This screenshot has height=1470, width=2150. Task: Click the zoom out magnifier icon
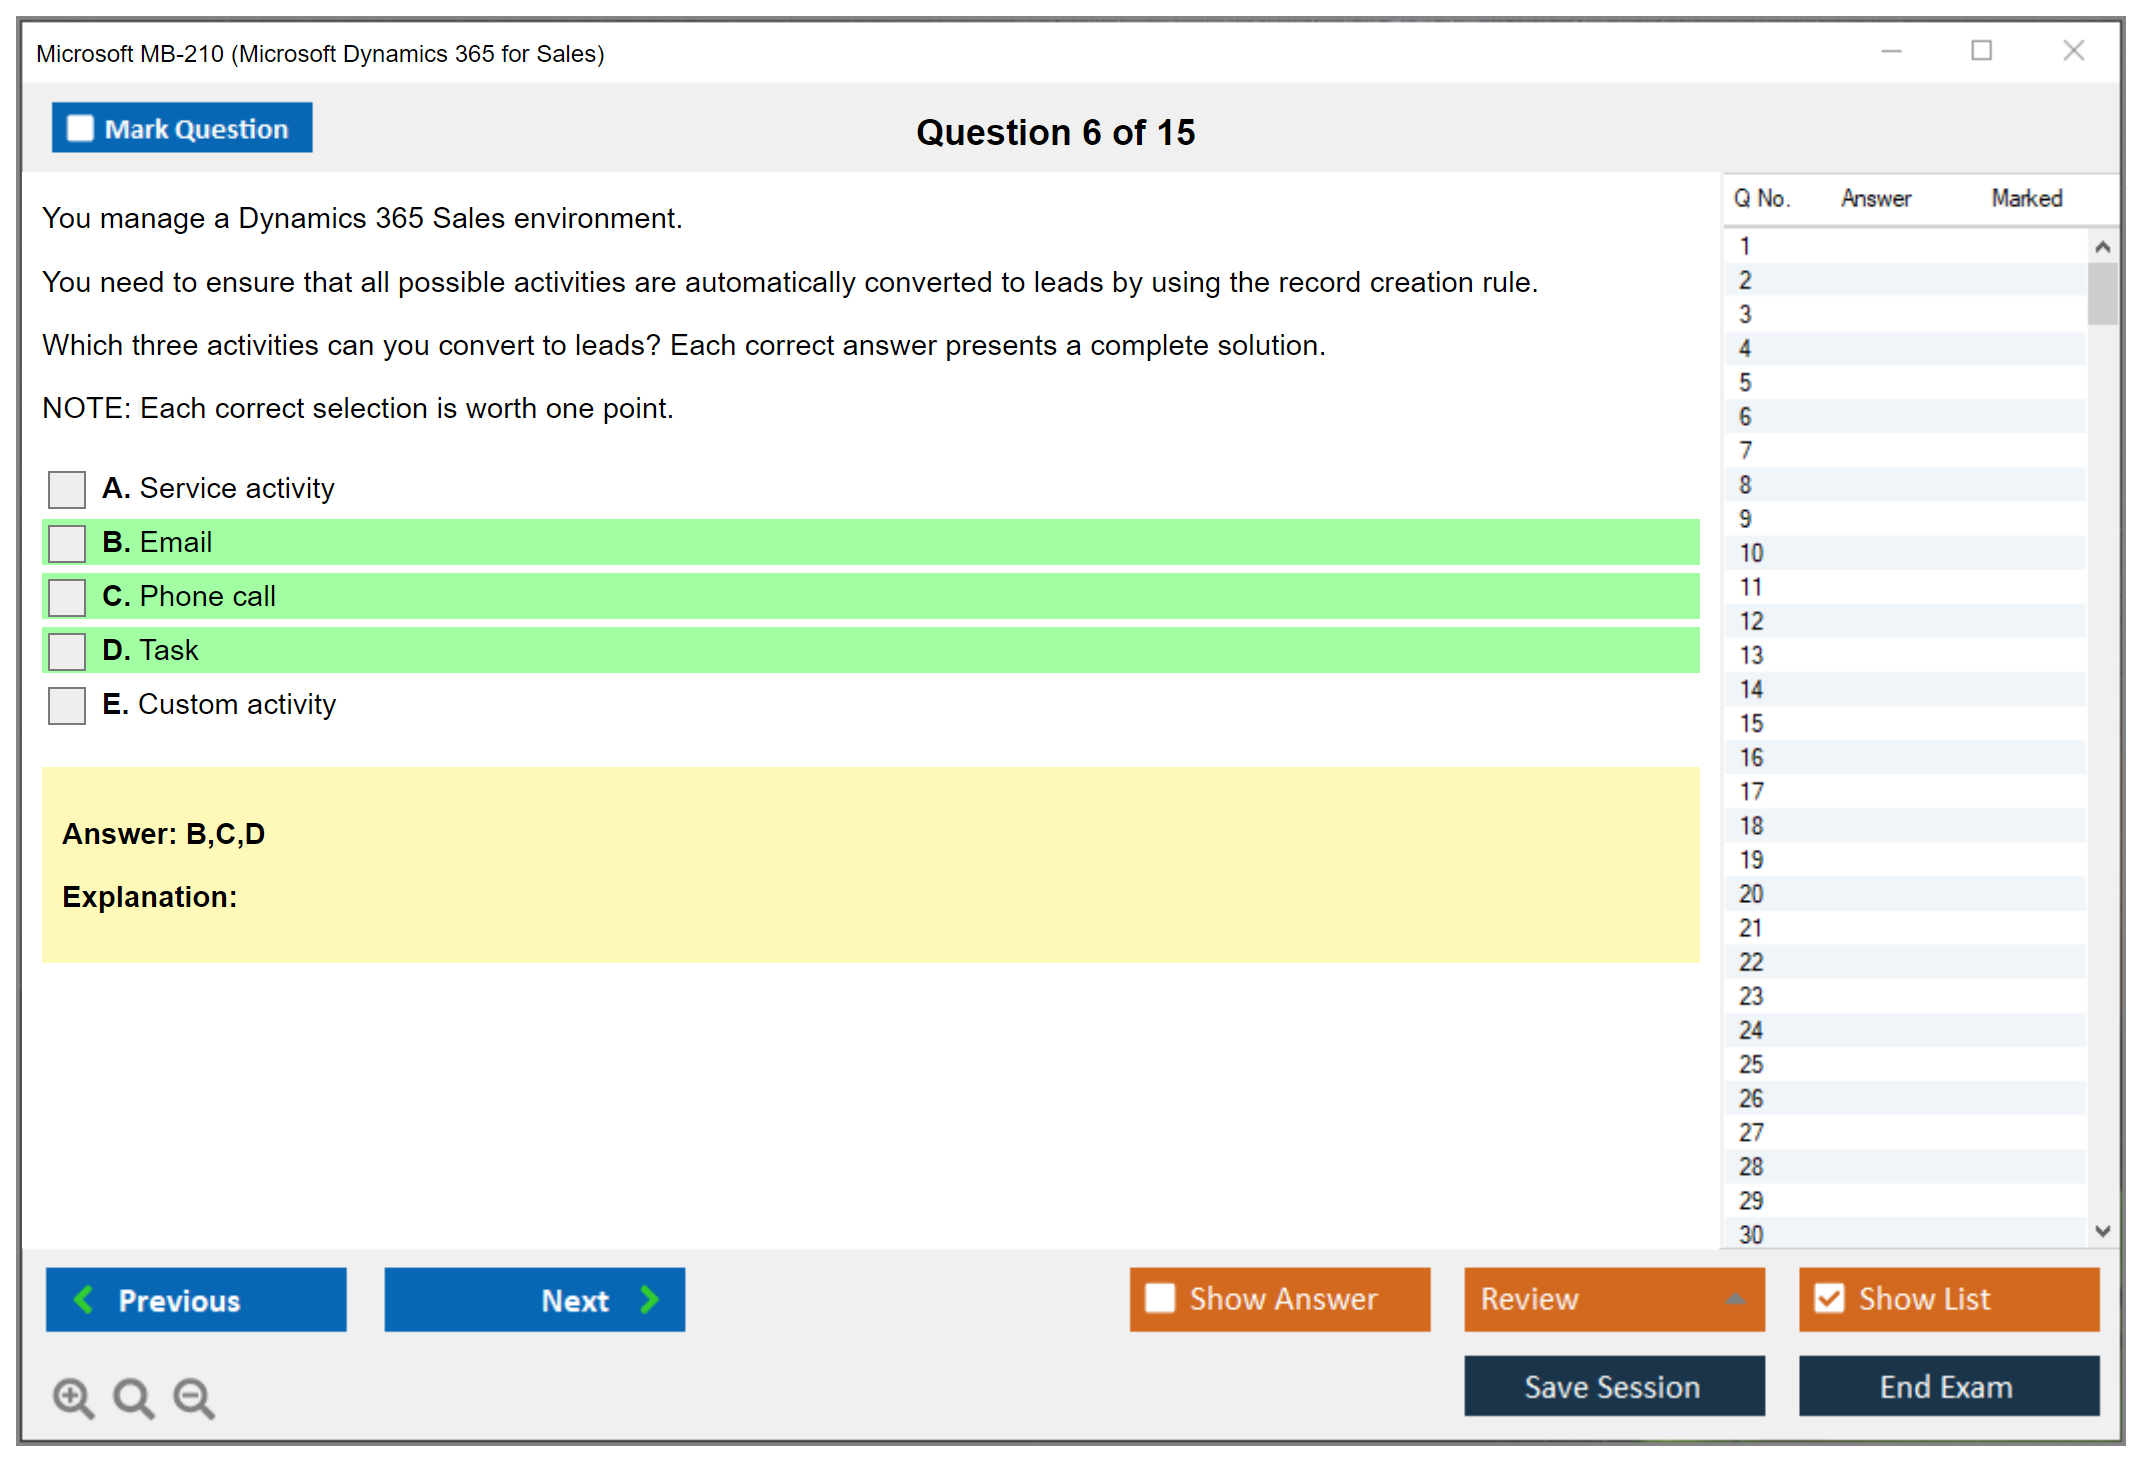click(193, 1397)
